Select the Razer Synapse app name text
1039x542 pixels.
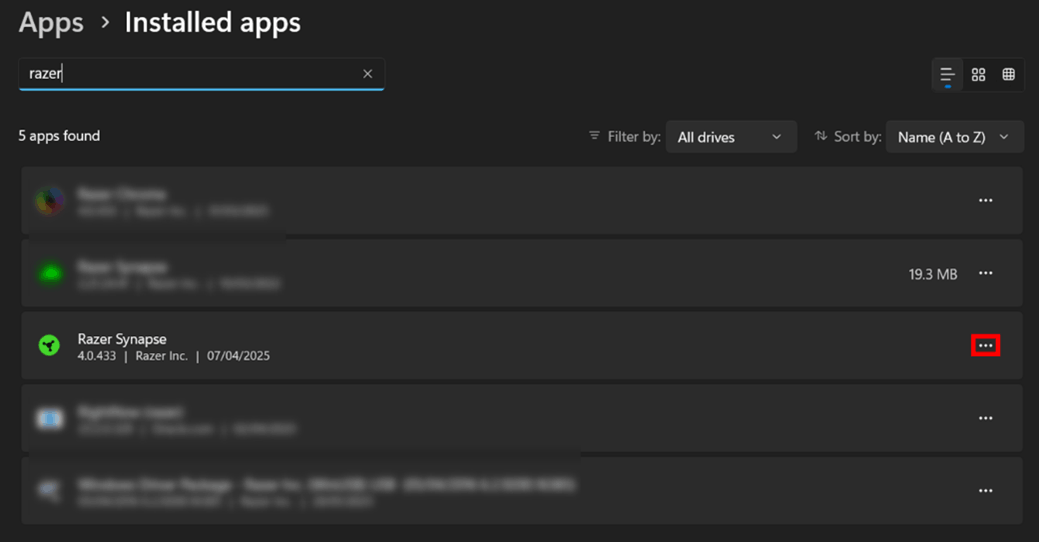click(122, 339)
